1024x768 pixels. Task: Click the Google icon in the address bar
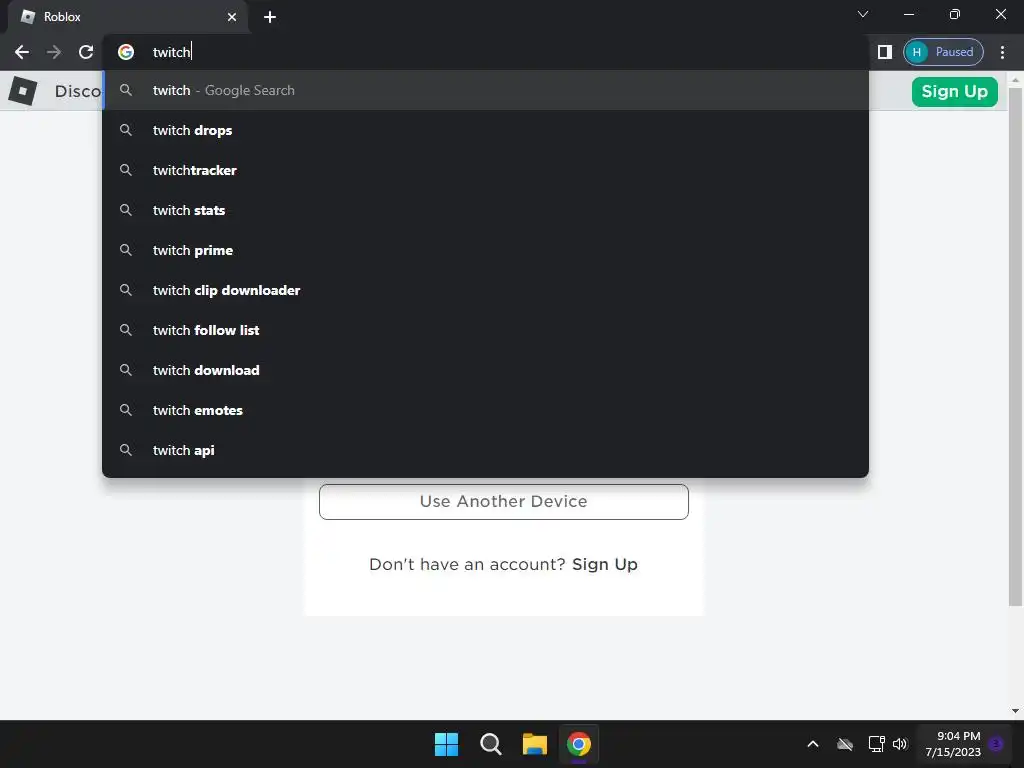pos(126,52)
